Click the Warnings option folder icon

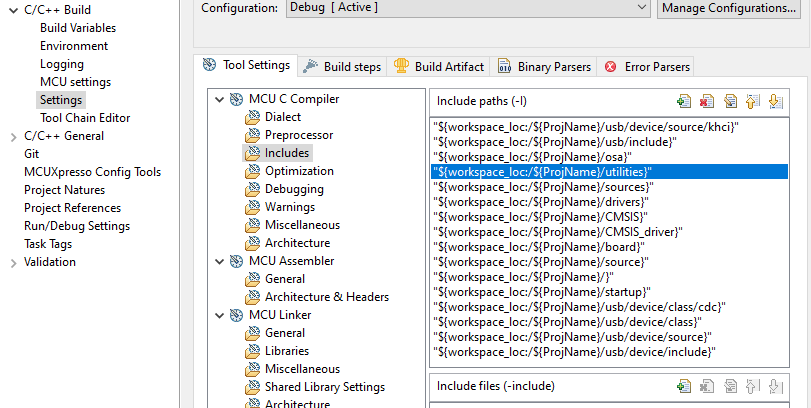[252, 207]
